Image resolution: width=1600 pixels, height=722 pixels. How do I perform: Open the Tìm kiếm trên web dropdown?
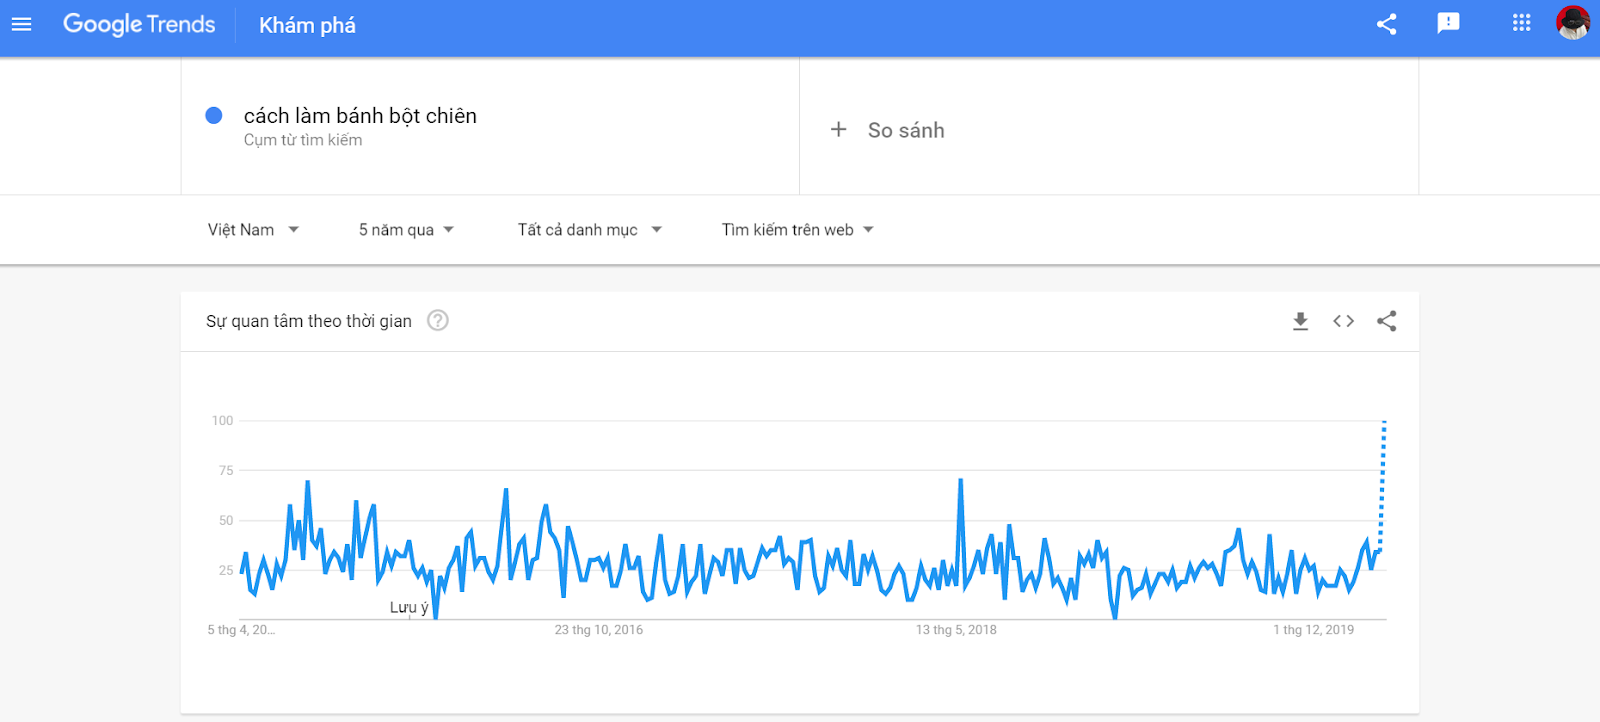click(x=797, y=230)
